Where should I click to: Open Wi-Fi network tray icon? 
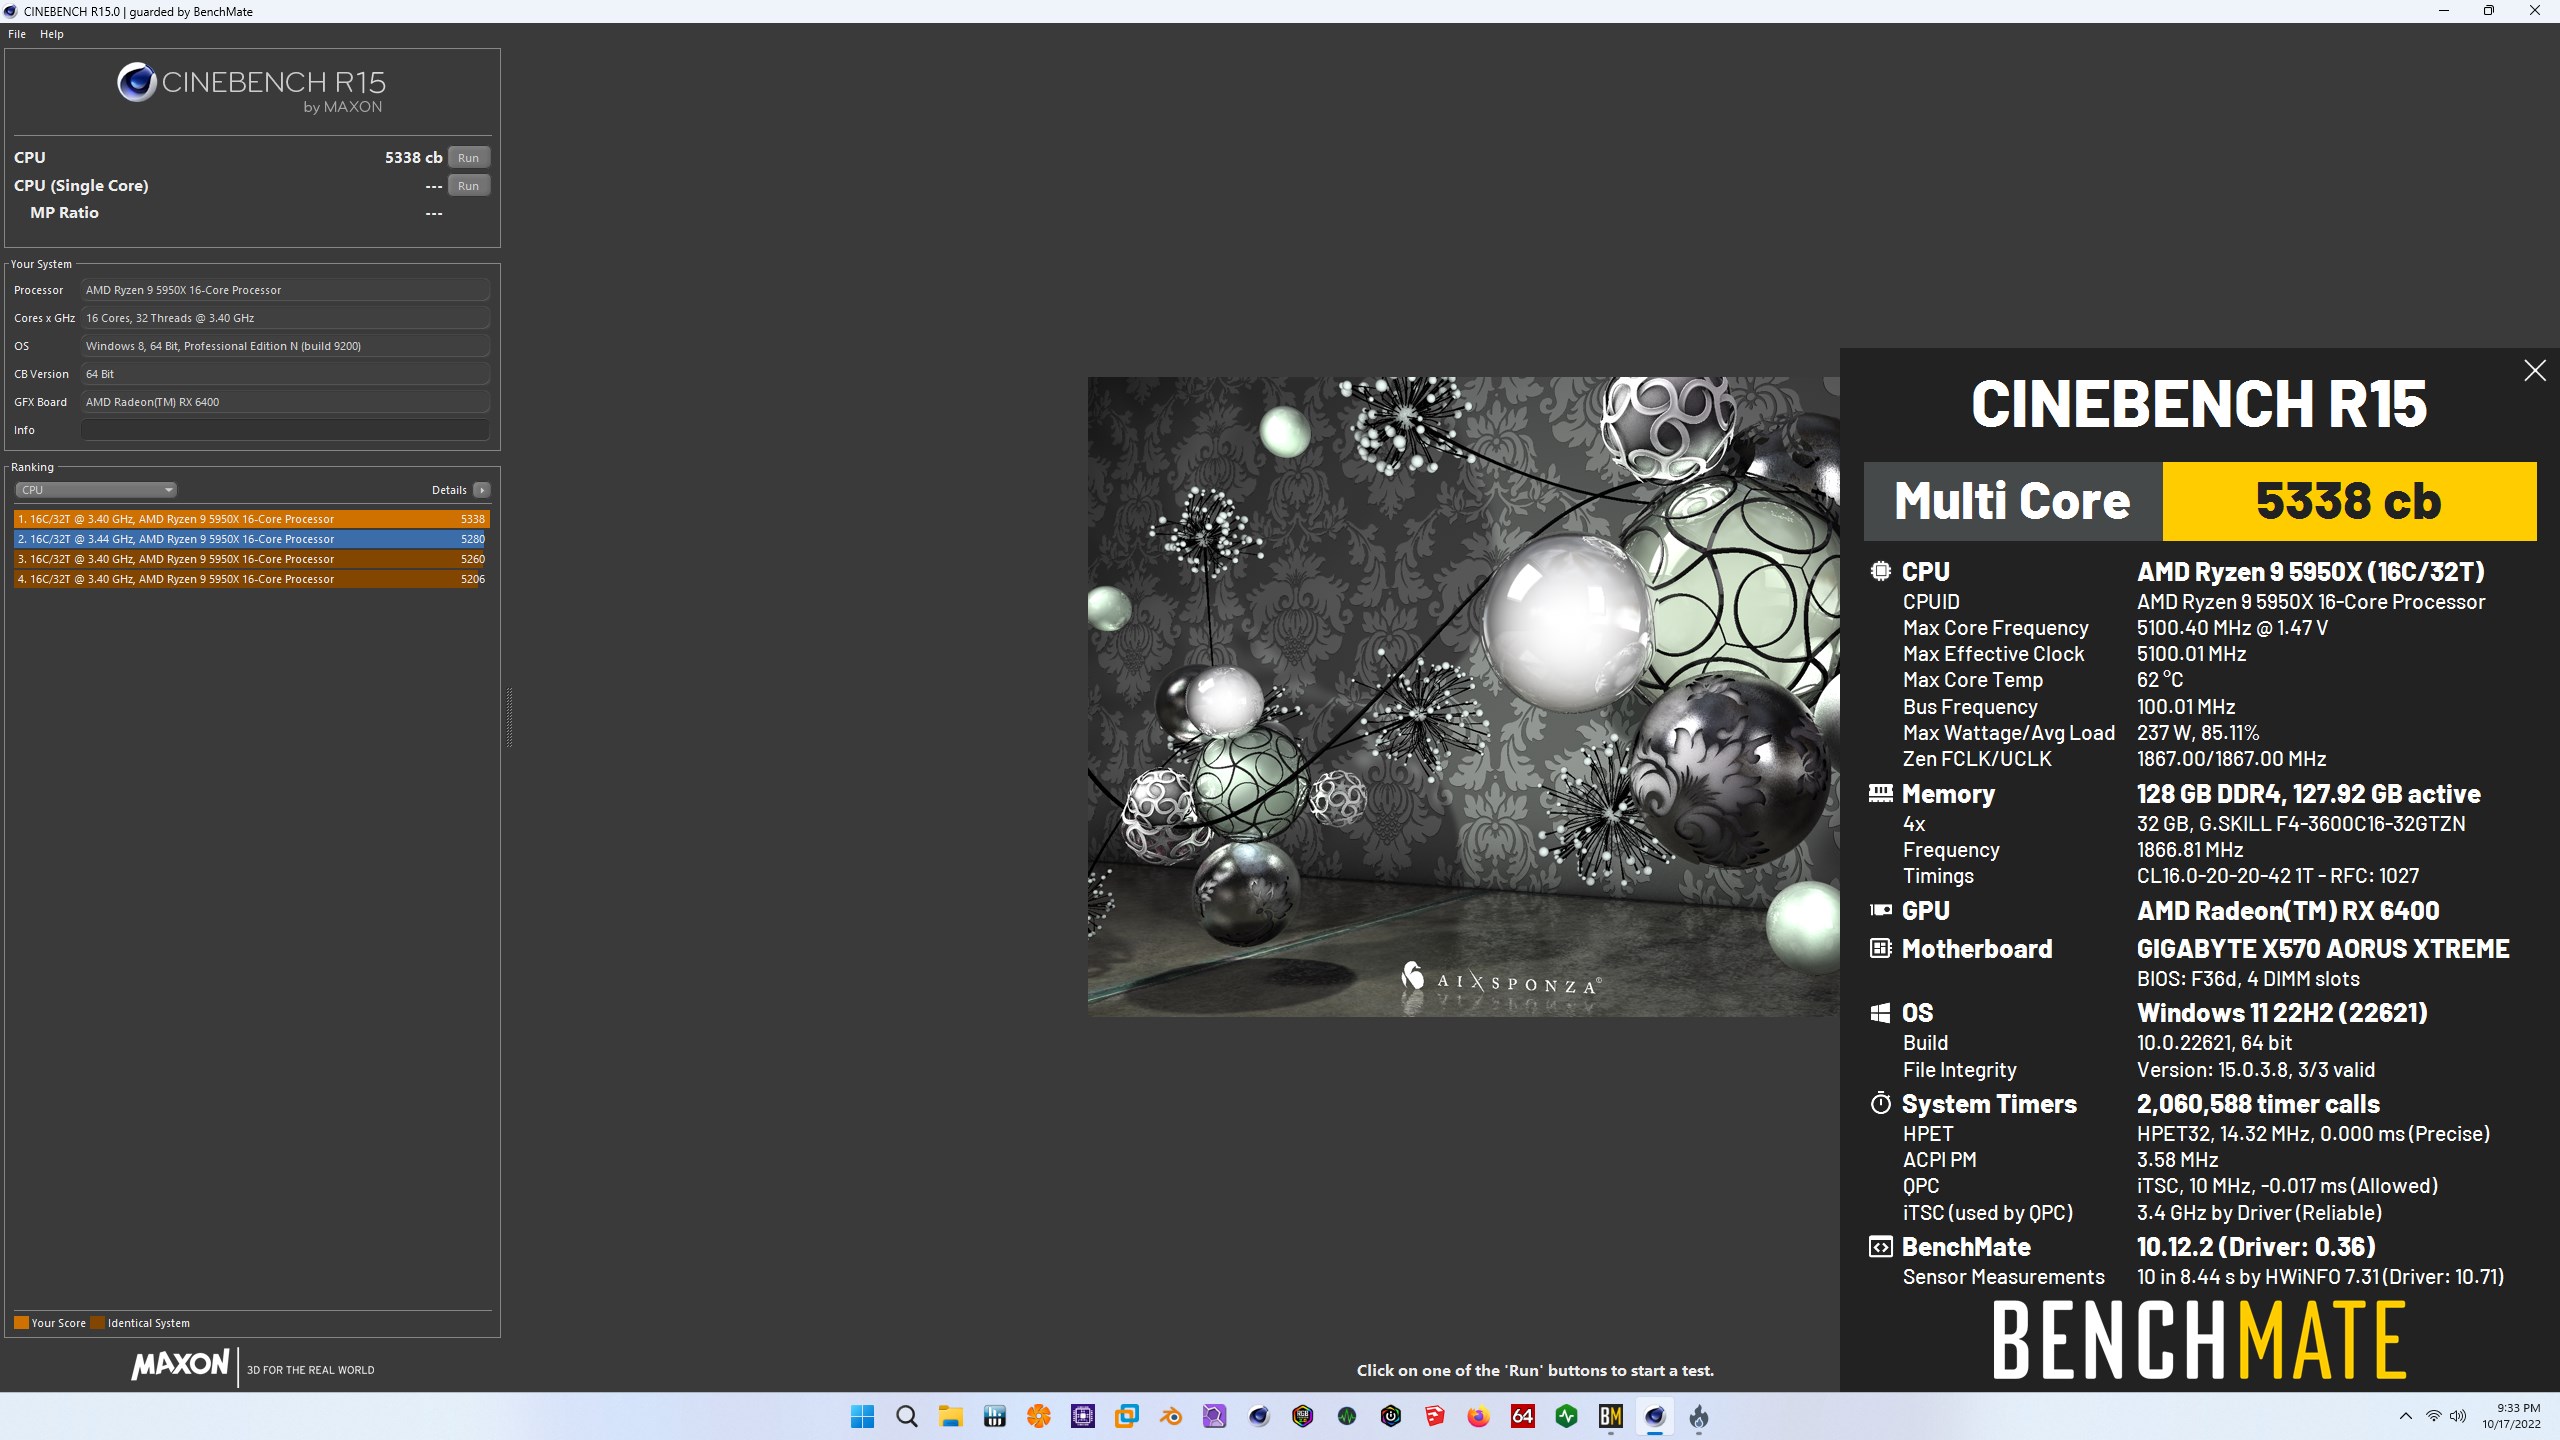pos(2433,1417)
